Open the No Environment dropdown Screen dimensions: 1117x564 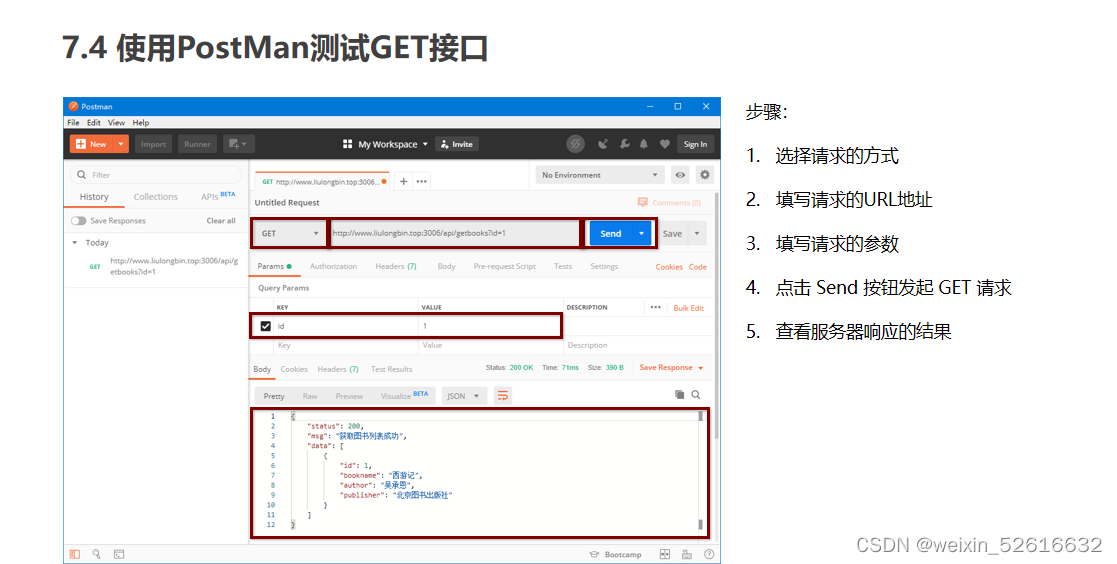pos(600,174)
